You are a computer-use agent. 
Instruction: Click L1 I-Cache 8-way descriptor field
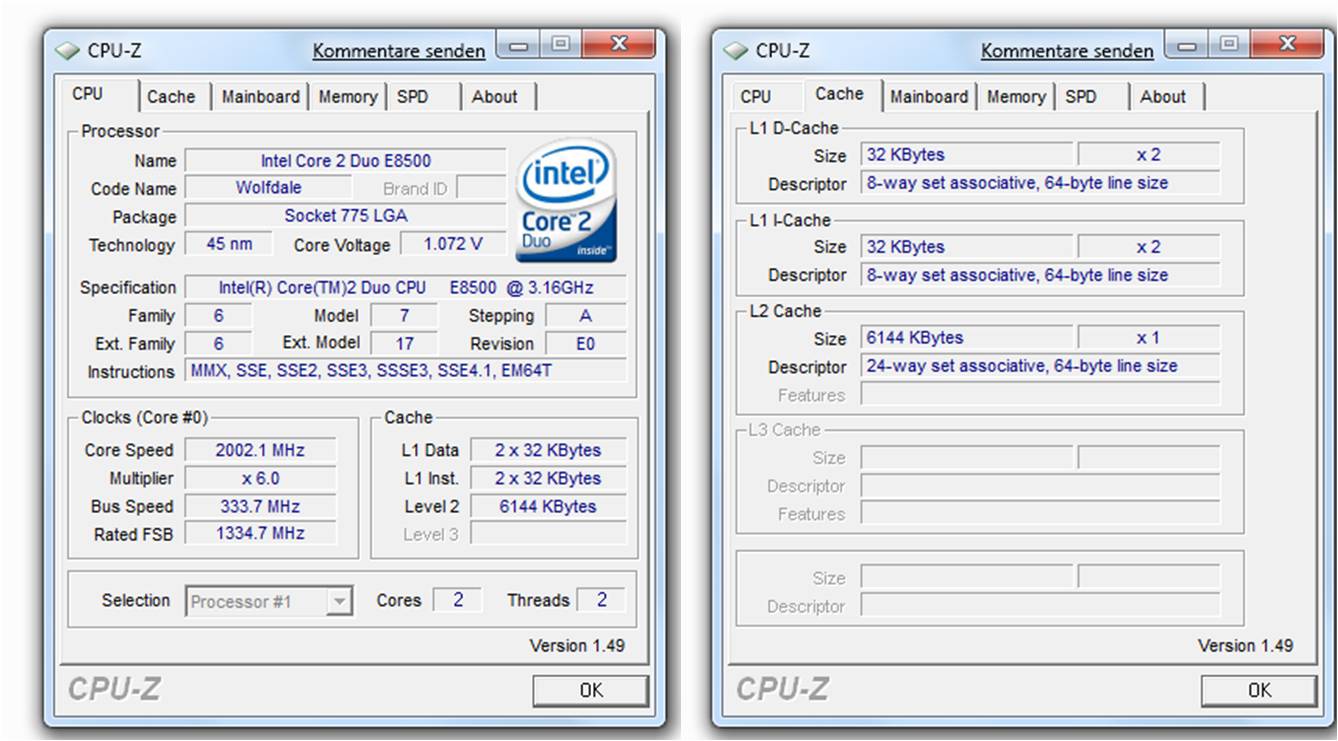tap(1040, 275)
